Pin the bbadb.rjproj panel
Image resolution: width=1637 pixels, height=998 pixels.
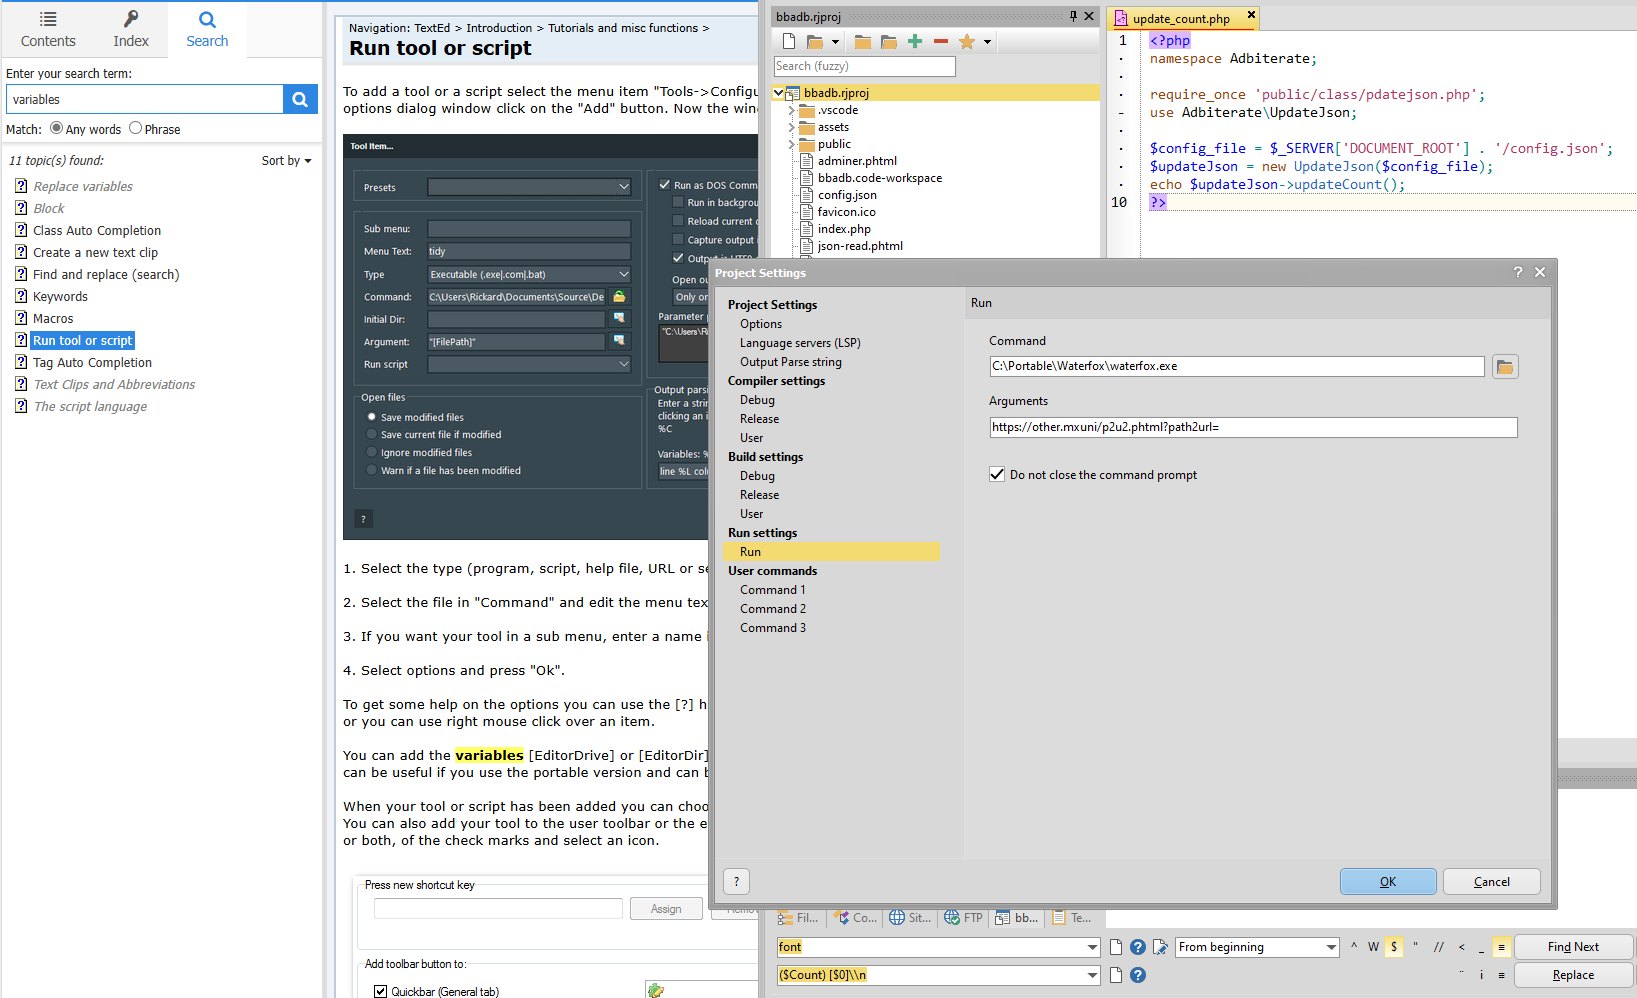coord(1073,16)
